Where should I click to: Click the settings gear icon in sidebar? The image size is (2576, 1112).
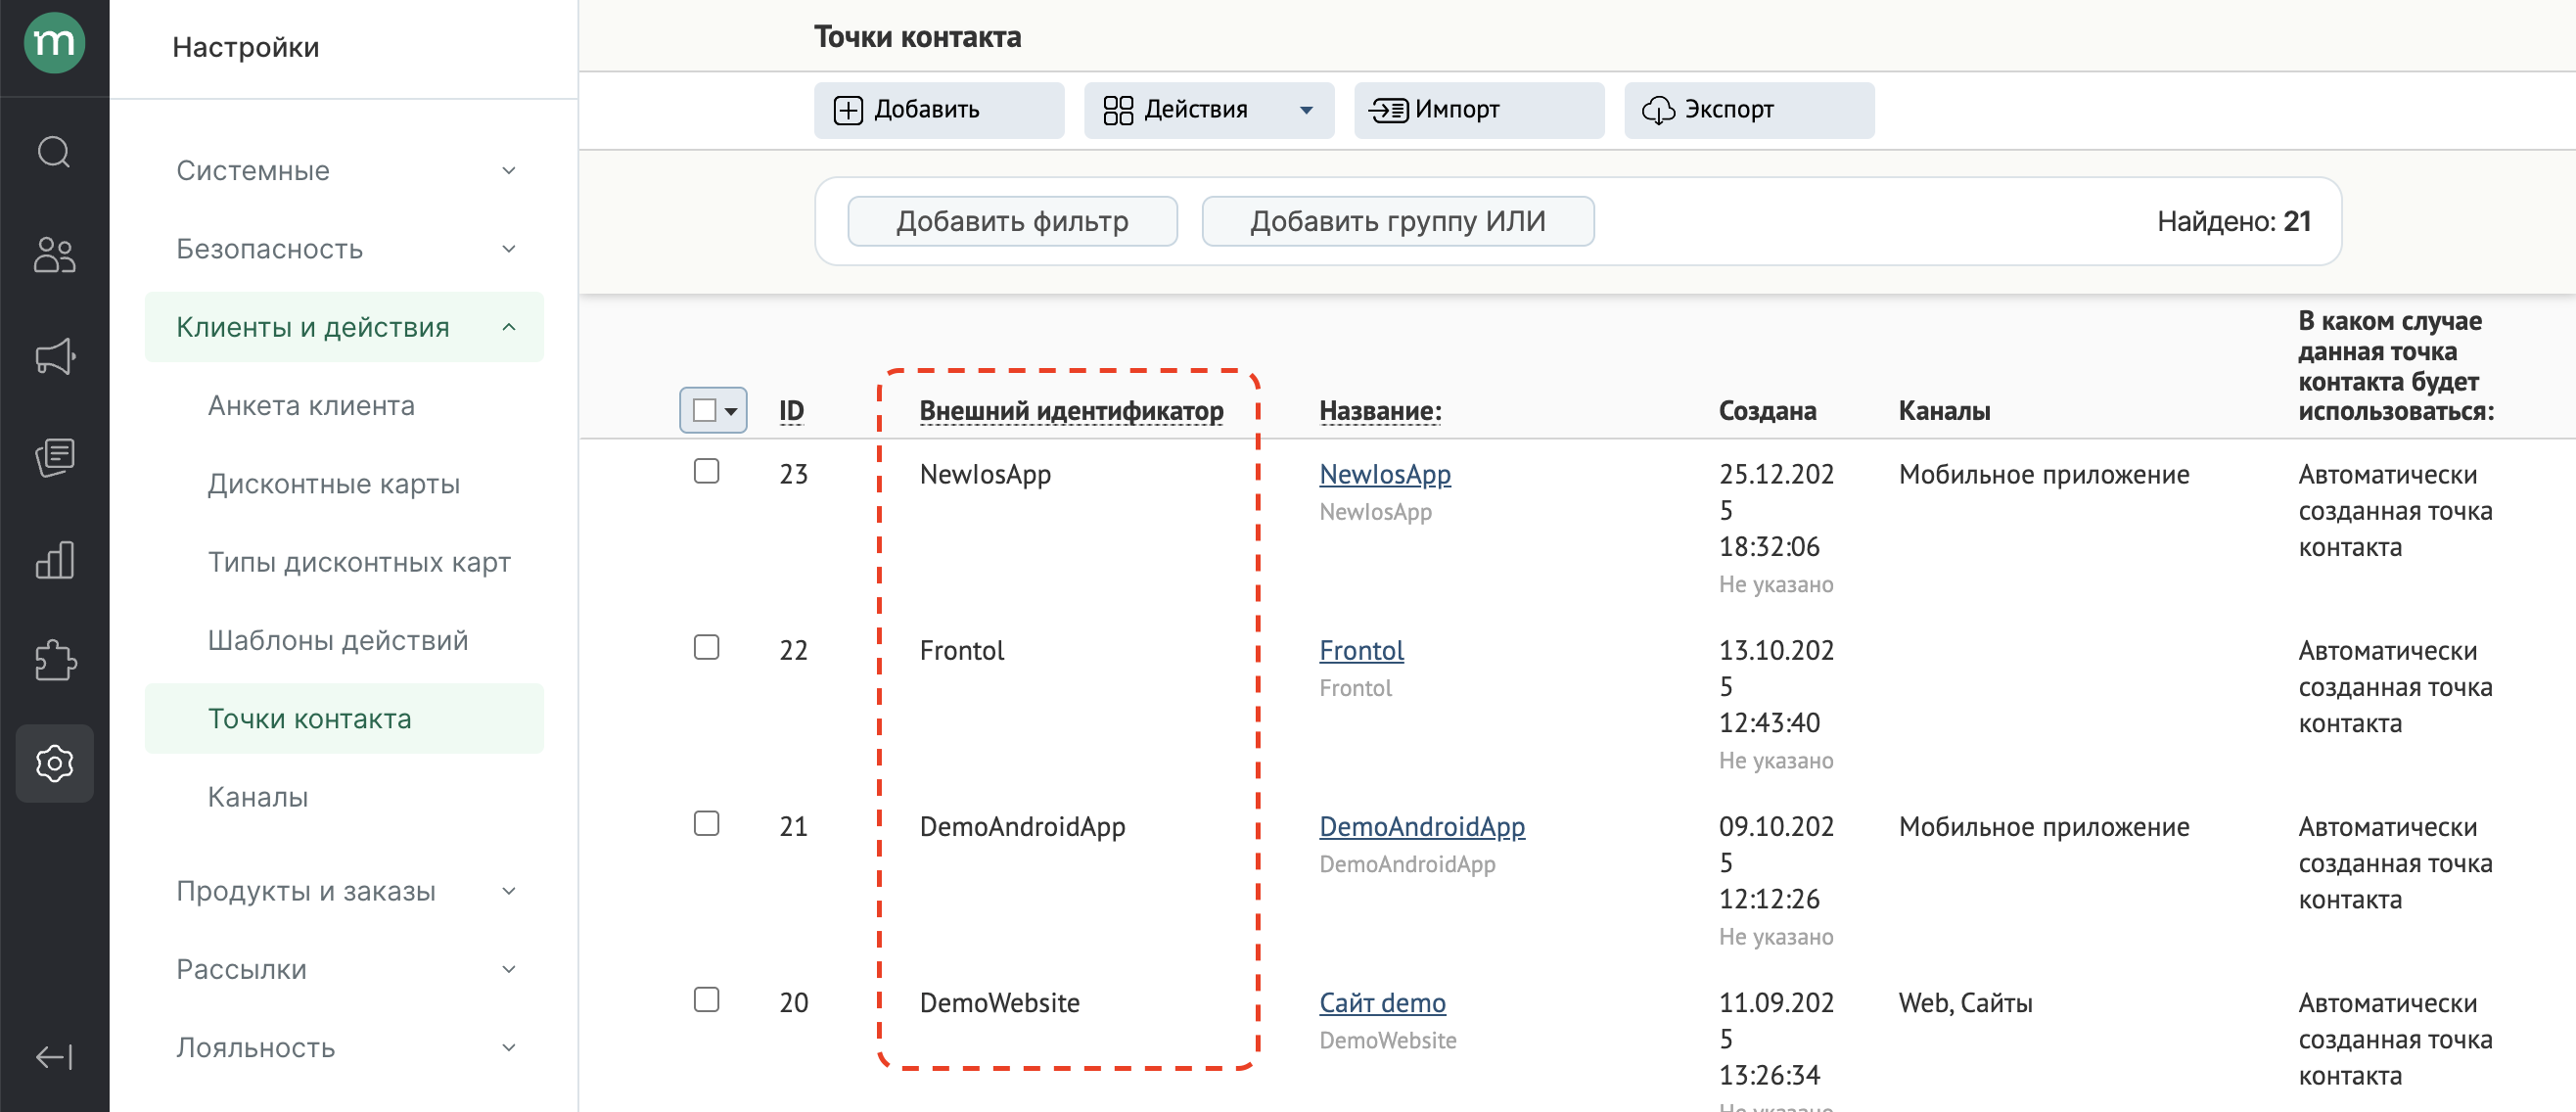[x=54, y=764]
